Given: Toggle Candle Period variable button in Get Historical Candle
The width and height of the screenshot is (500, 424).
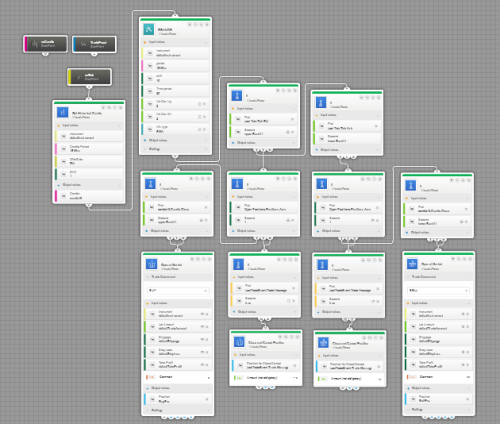Looking at the screenshot, I should tap(63, 149).
